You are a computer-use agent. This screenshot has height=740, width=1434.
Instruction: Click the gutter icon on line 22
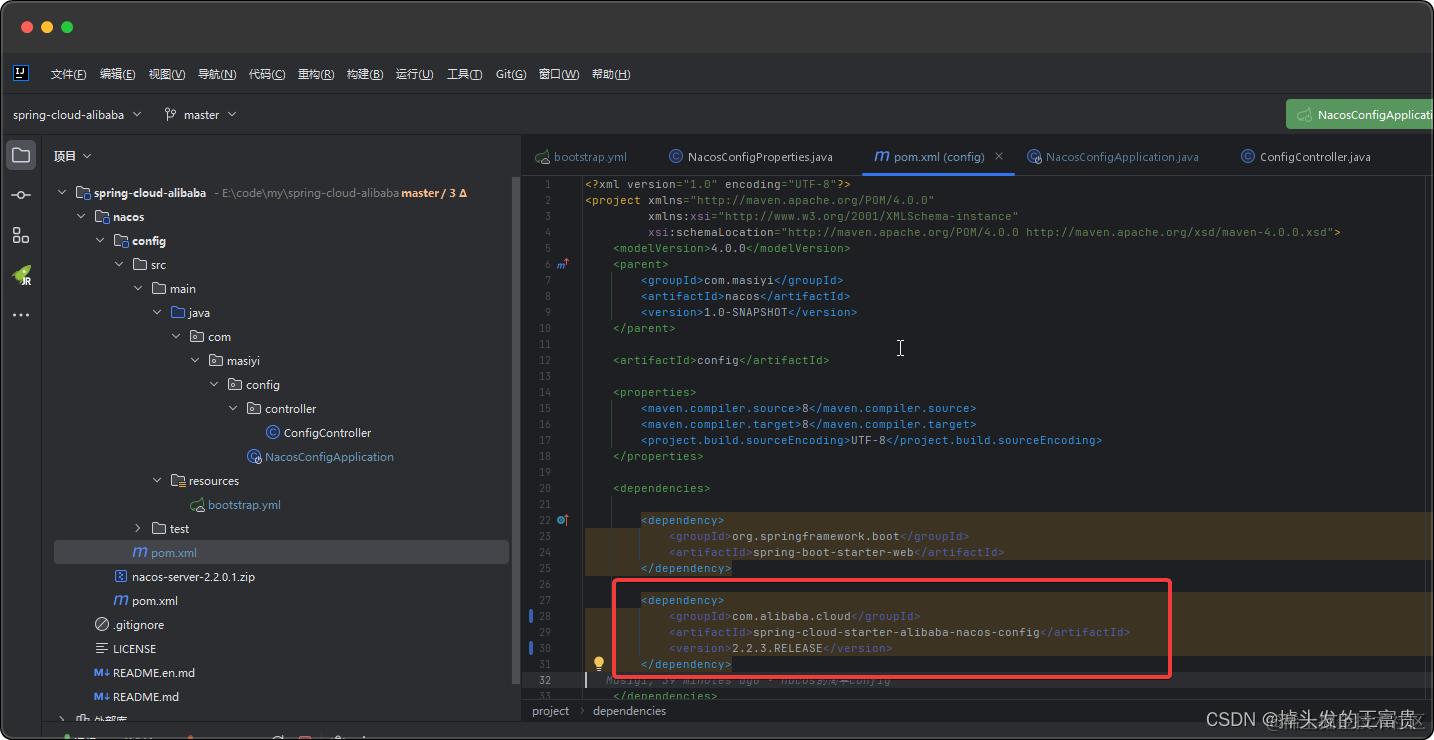tap(563, 520)
